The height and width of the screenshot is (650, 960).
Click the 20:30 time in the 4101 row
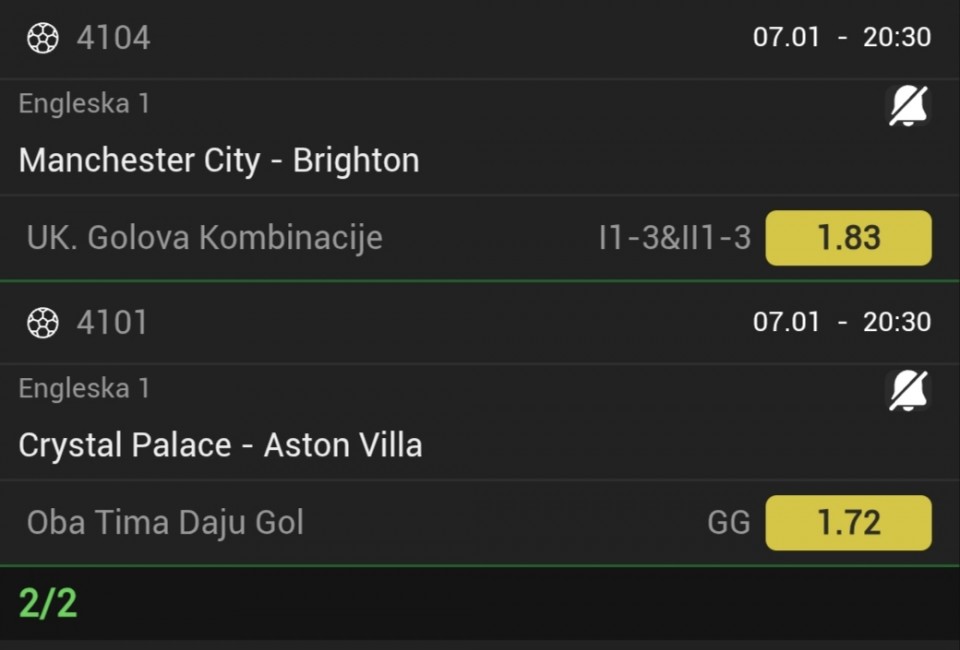coord(897,322)
